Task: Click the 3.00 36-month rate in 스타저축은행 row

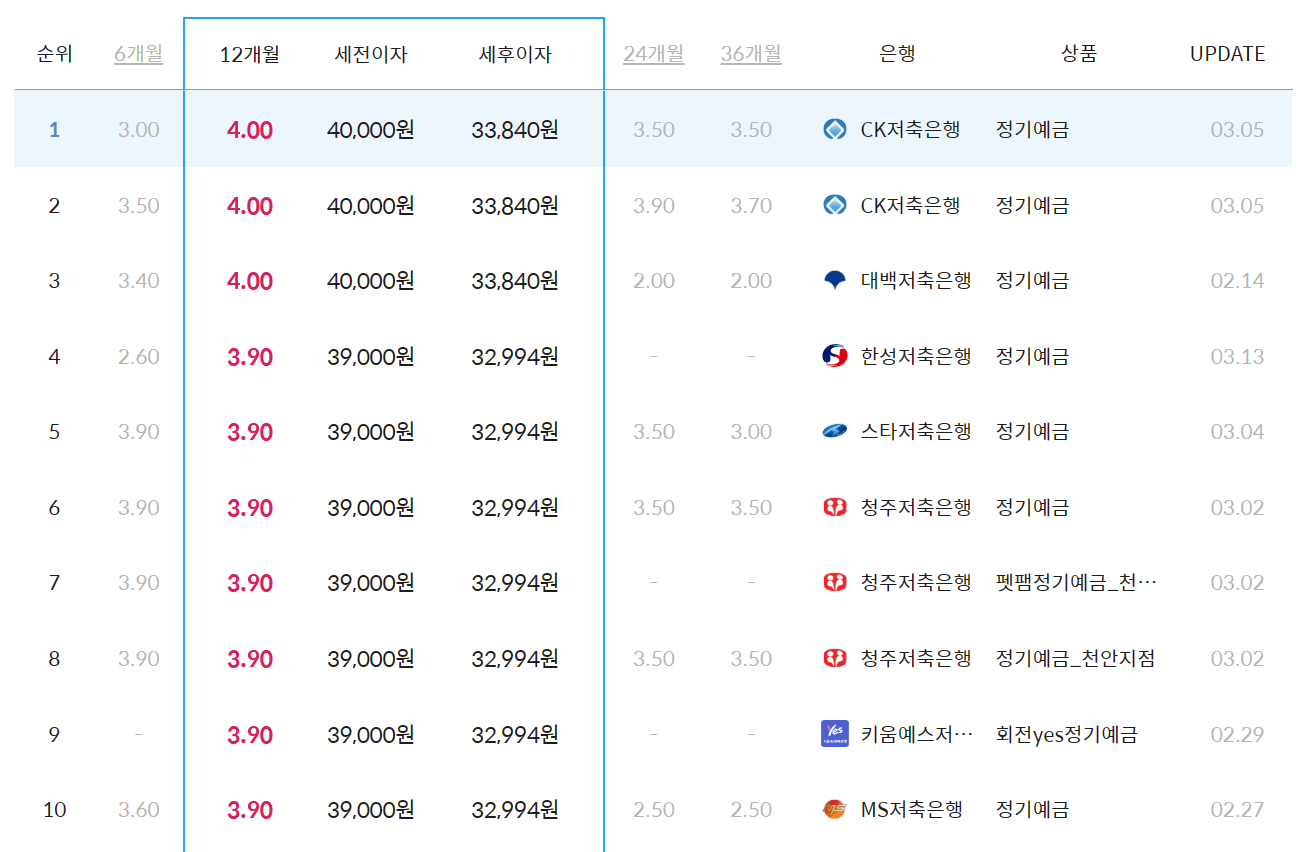Action: [x=751, y=432]
